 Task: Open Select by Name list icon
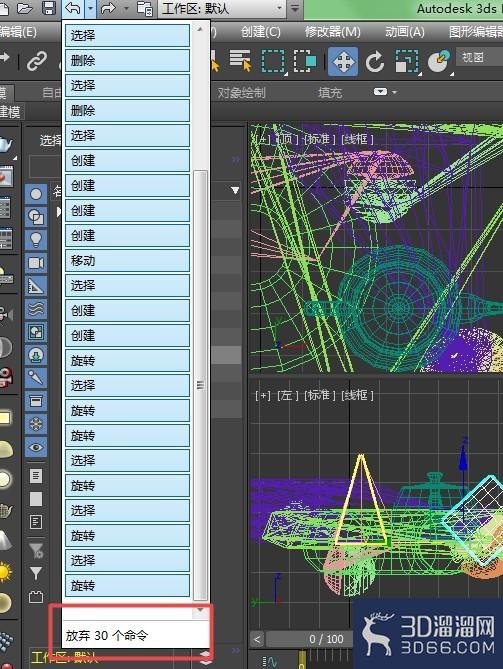tap(240, 60)
